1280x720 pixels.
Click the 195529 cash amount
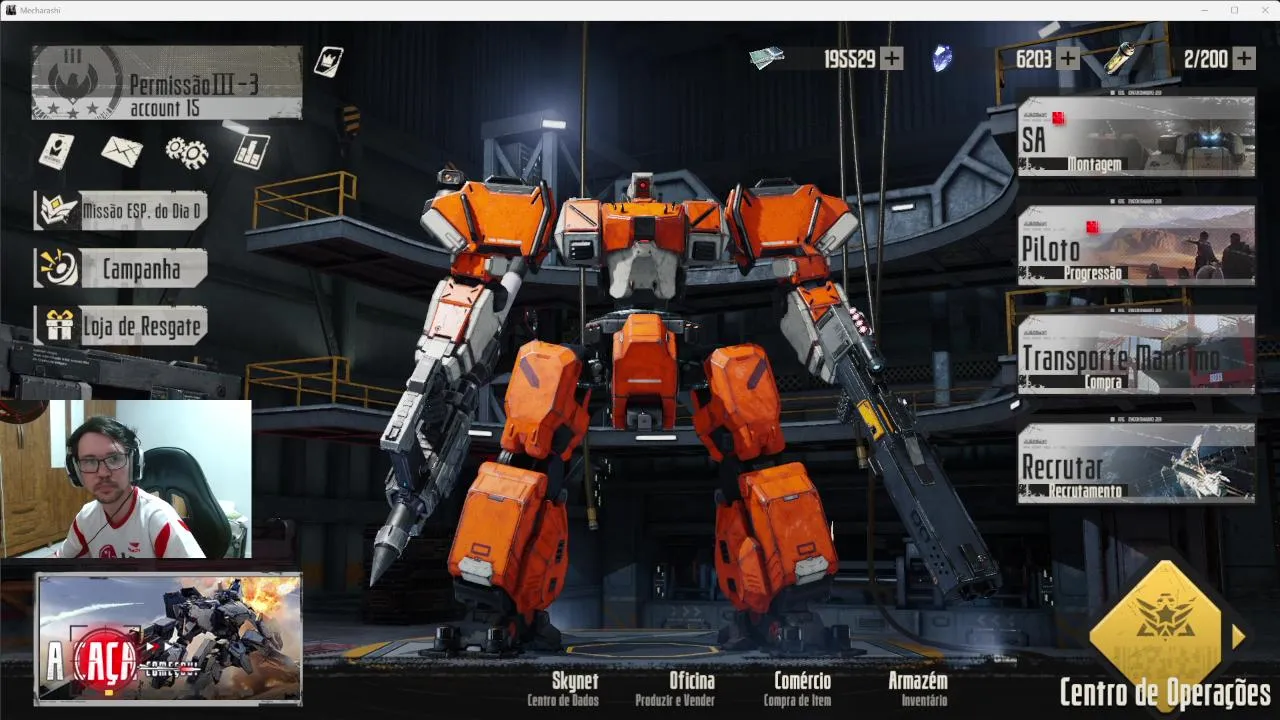pyautogui.click(x=849, y=59)
